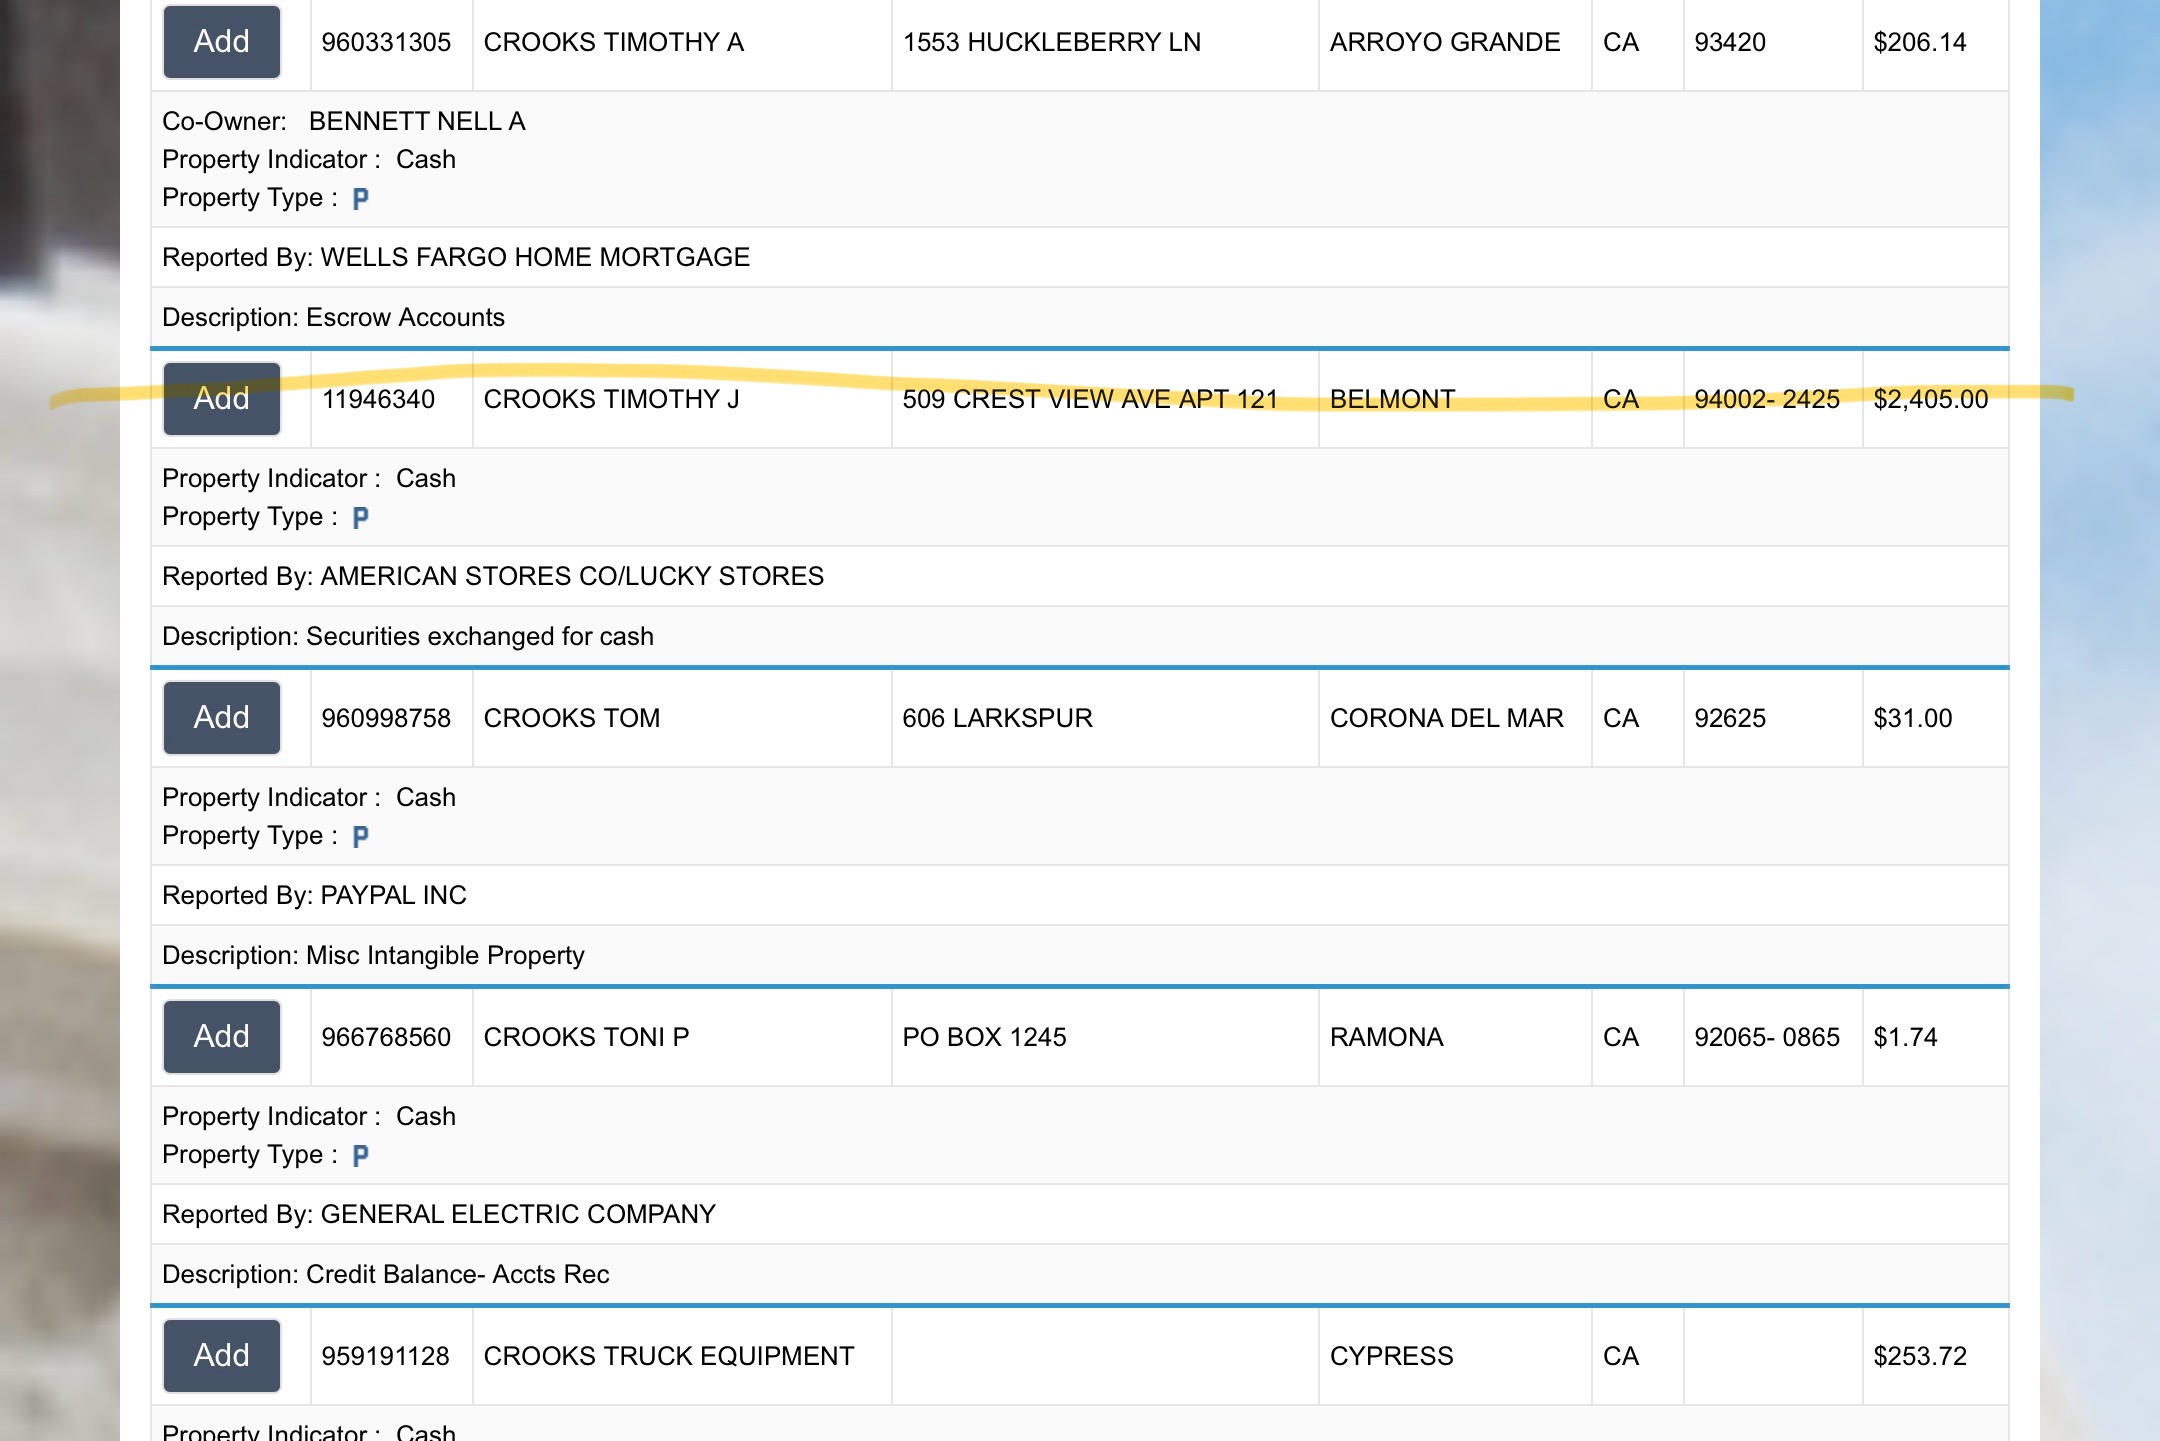The height and width of the screenshot is (1441, 2160).
Task: Click ZIP code 92625
Action: pyautogui.click(x=1730, y=718)
